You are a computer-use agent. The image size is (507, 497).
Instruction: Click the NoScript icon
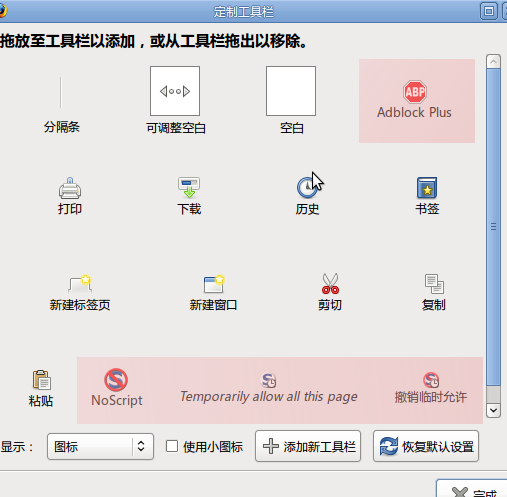(x=116, y=380)
